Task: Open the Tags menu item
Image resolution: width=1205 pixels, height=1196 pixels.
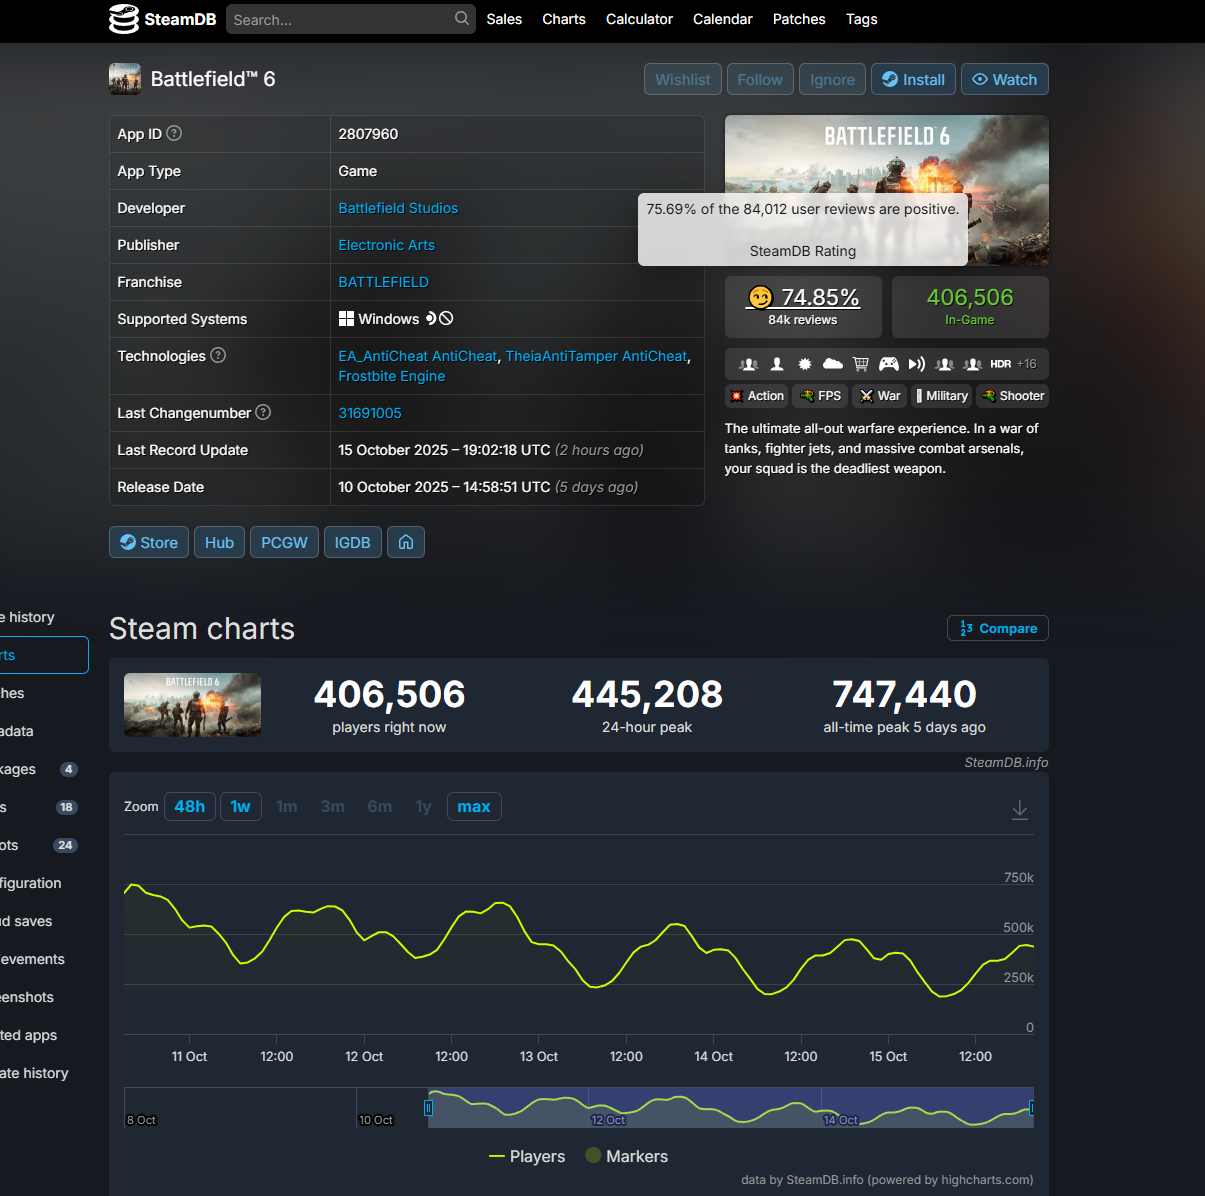Action: [x=862, y=19]
